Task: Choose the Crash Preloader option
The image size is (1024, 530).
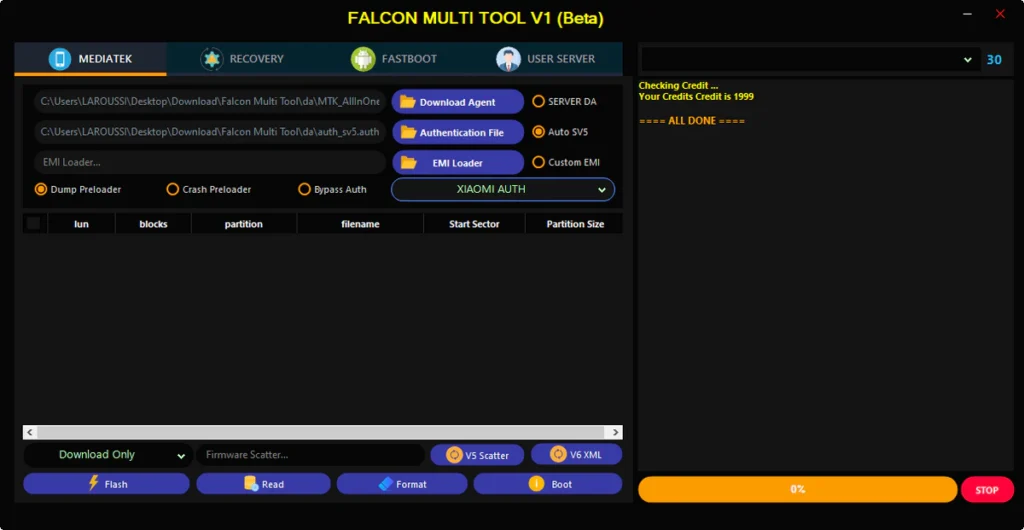Action: point(173,189)
